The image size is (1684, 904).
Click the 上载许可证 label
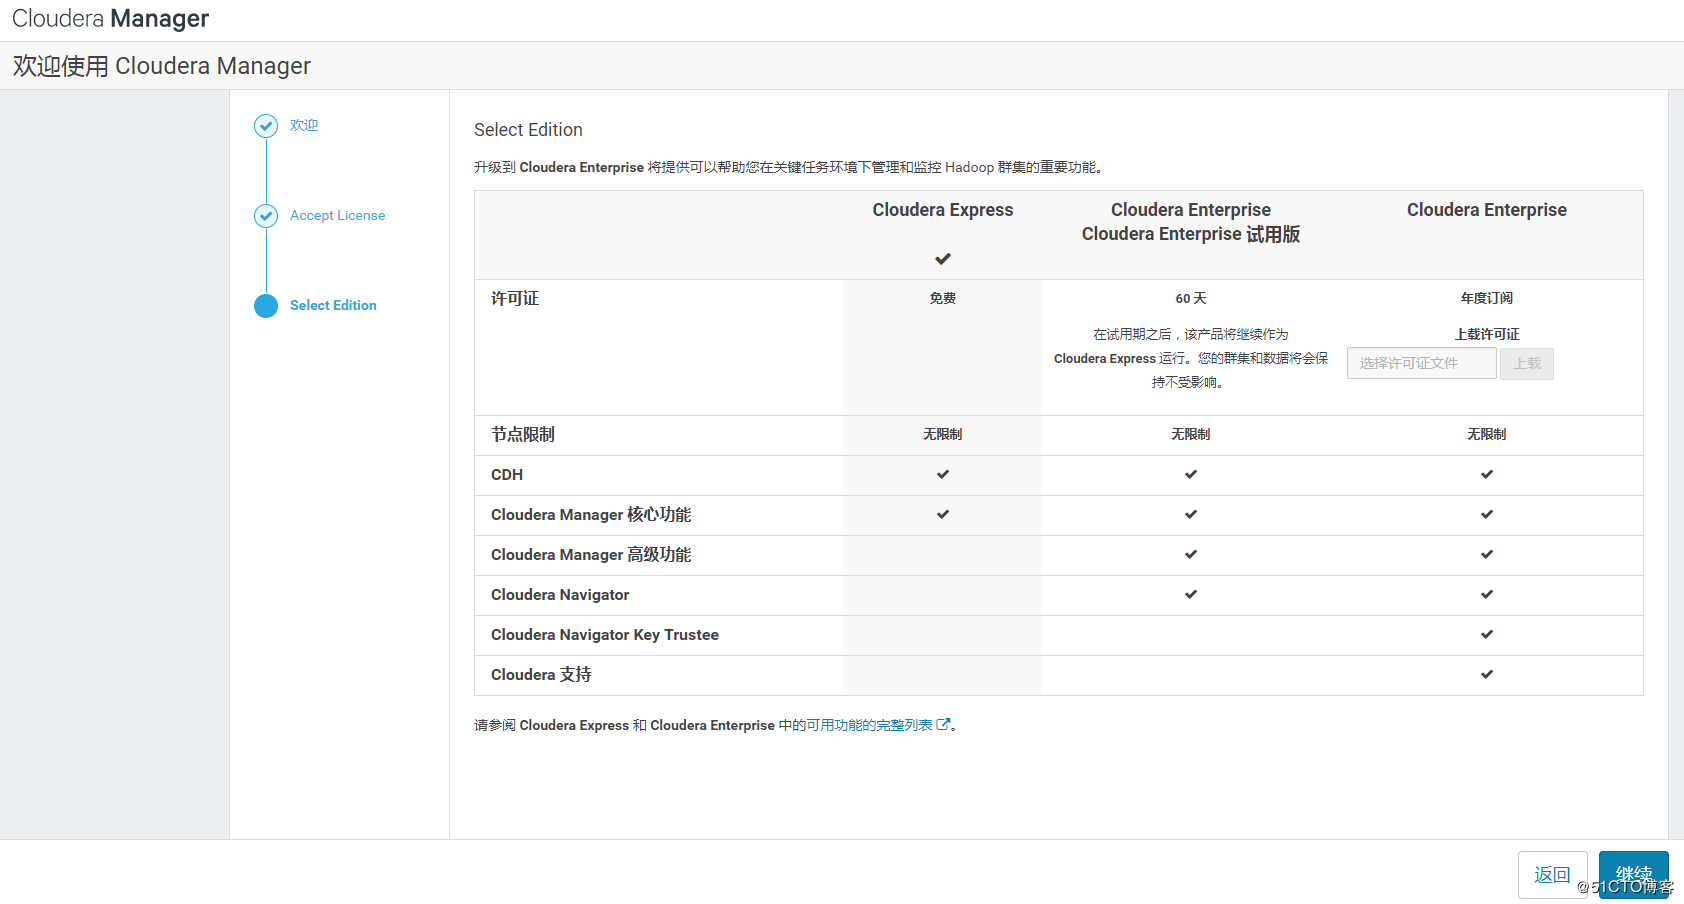1487,334
